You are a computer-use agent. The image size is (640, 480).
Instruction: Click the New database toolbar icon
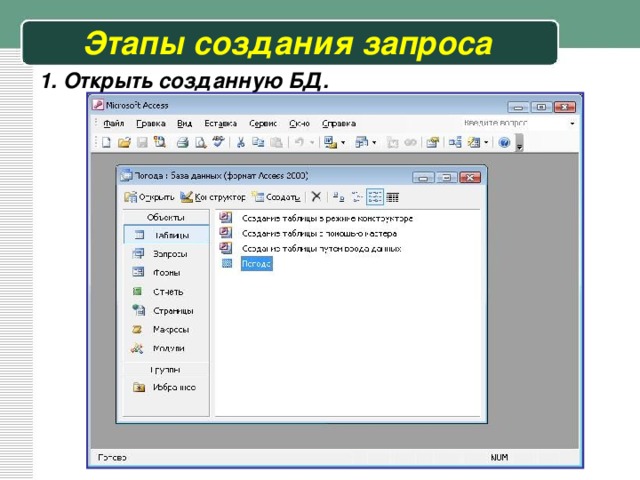click(x=107, y=142)
